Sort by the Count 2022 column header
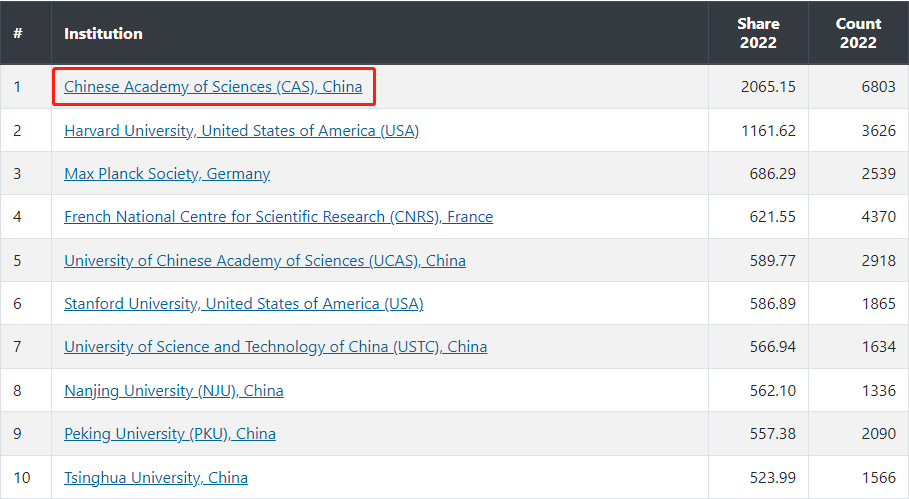Image resolution: width=909 pixels, height=499 pixels. pyautogui.click(x=858, y=33)
